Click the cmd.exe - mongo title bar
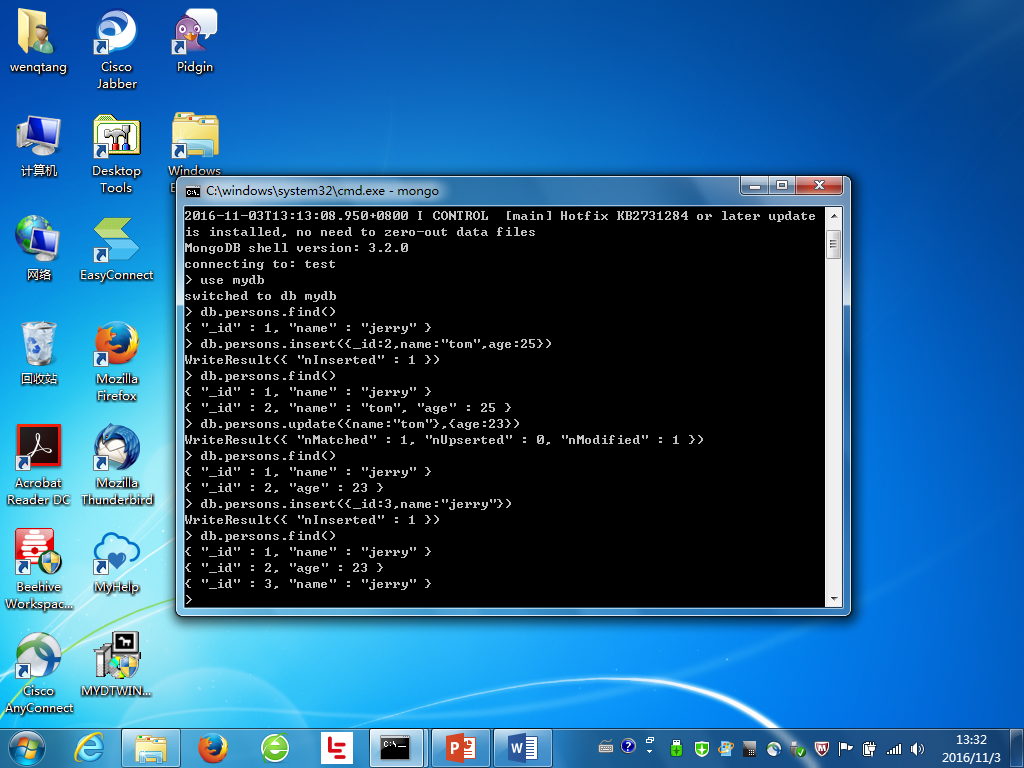 [x=457, y=191]
